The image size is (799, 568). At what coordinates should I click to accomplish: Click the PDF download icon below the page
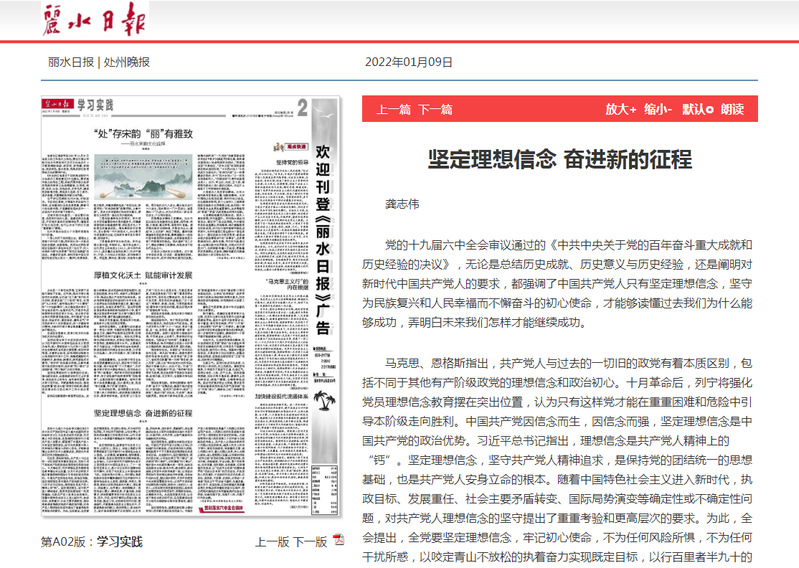[342, 541]
